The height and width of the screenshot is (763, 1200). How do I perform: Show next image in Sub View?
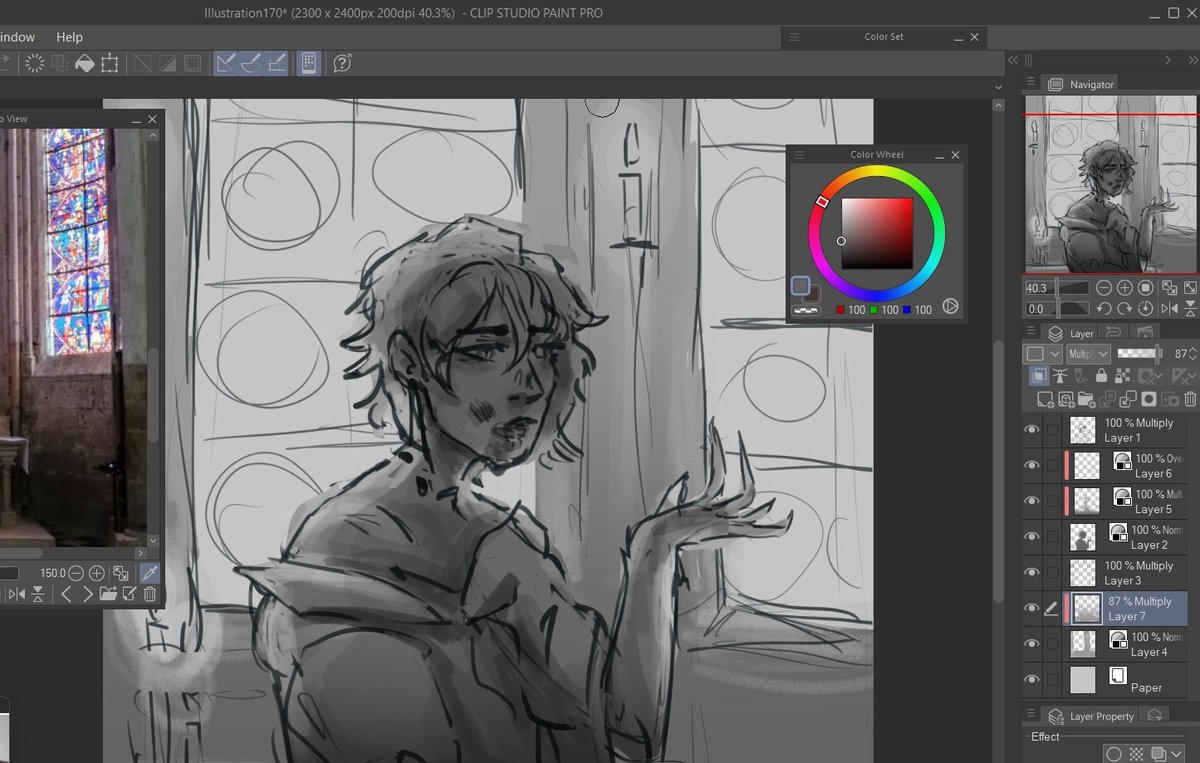pos(87,594)
